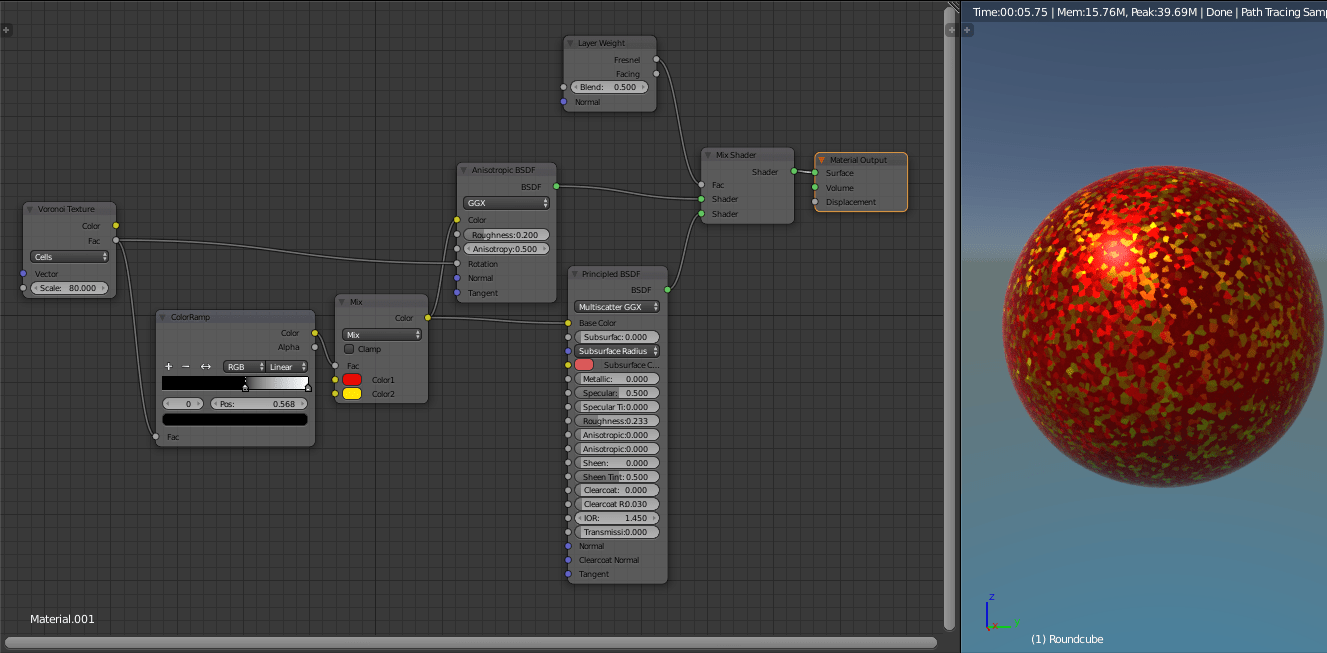The height and width of the screenshot is (653, 1327).
Task: Click the red Color1 swatch
Action: click(x=352, y=380)
